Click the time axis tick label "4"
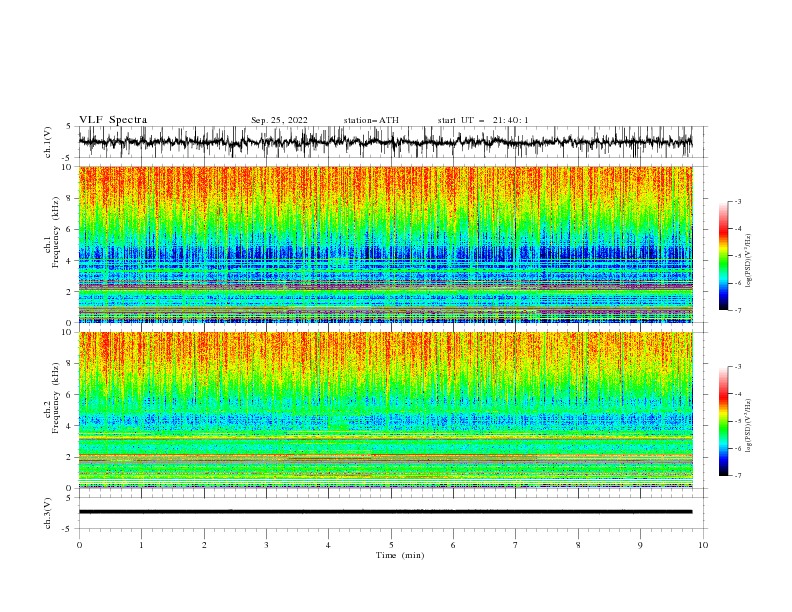Screen dimensions: 792x612 tap(328, 545)
